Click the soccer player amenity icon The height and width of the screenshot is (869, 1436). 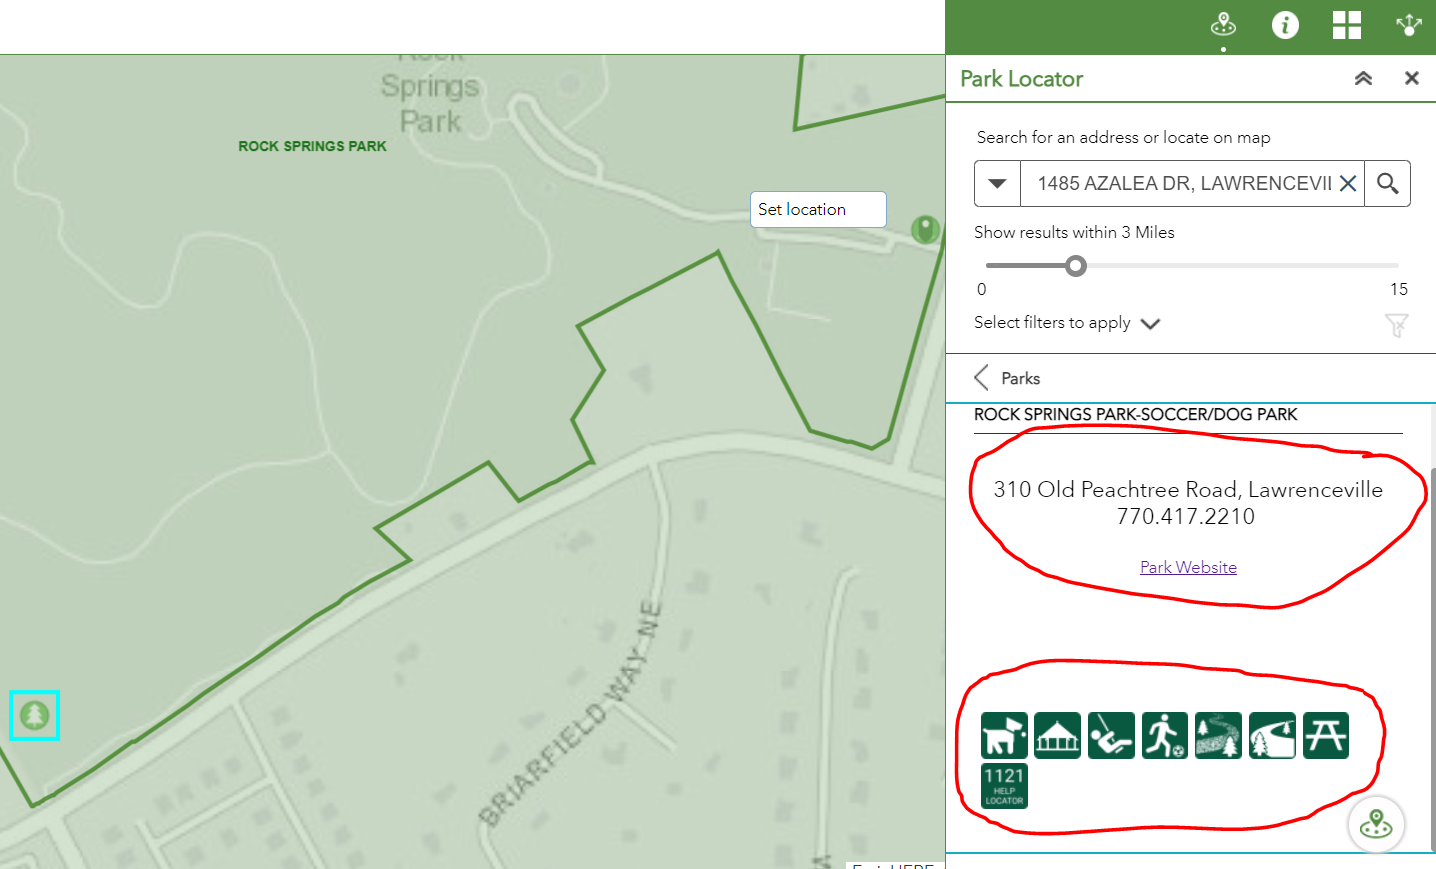tap(1165, 736)
